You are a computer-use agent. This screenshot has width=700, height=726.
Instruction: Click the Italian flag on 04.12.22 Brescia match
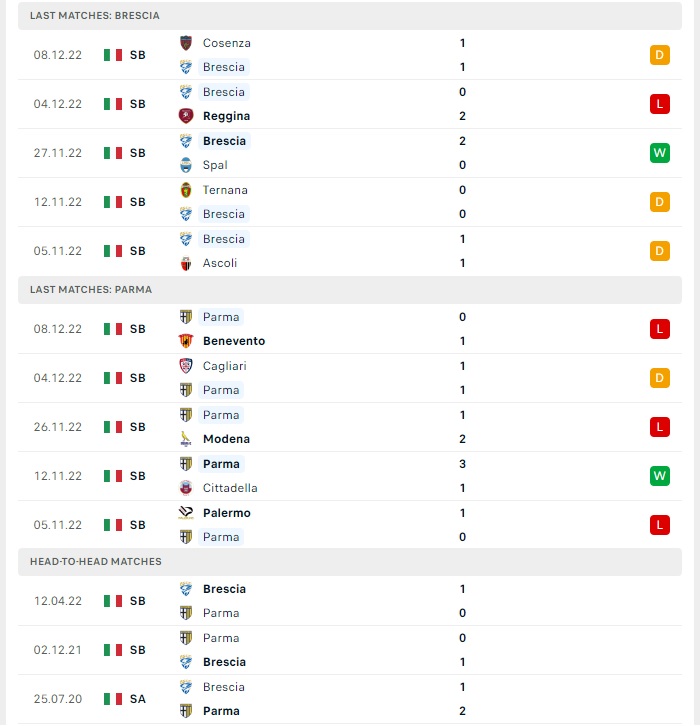(x=113, y=104)
